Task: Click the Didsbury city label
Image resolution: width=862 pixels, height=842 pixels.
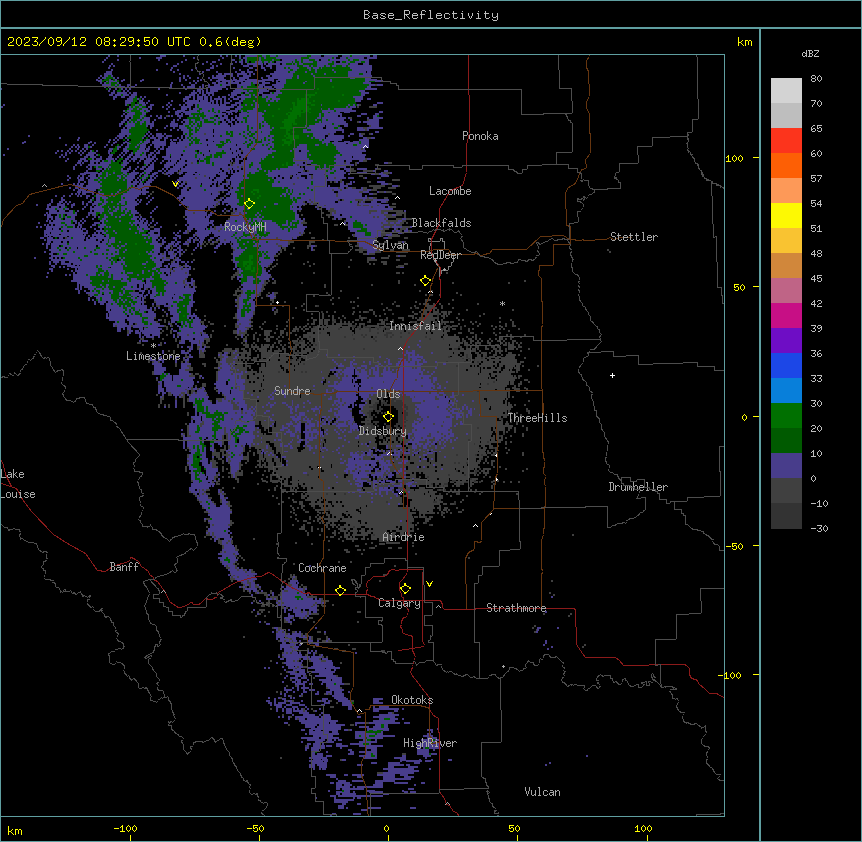Action: point(383,431)
